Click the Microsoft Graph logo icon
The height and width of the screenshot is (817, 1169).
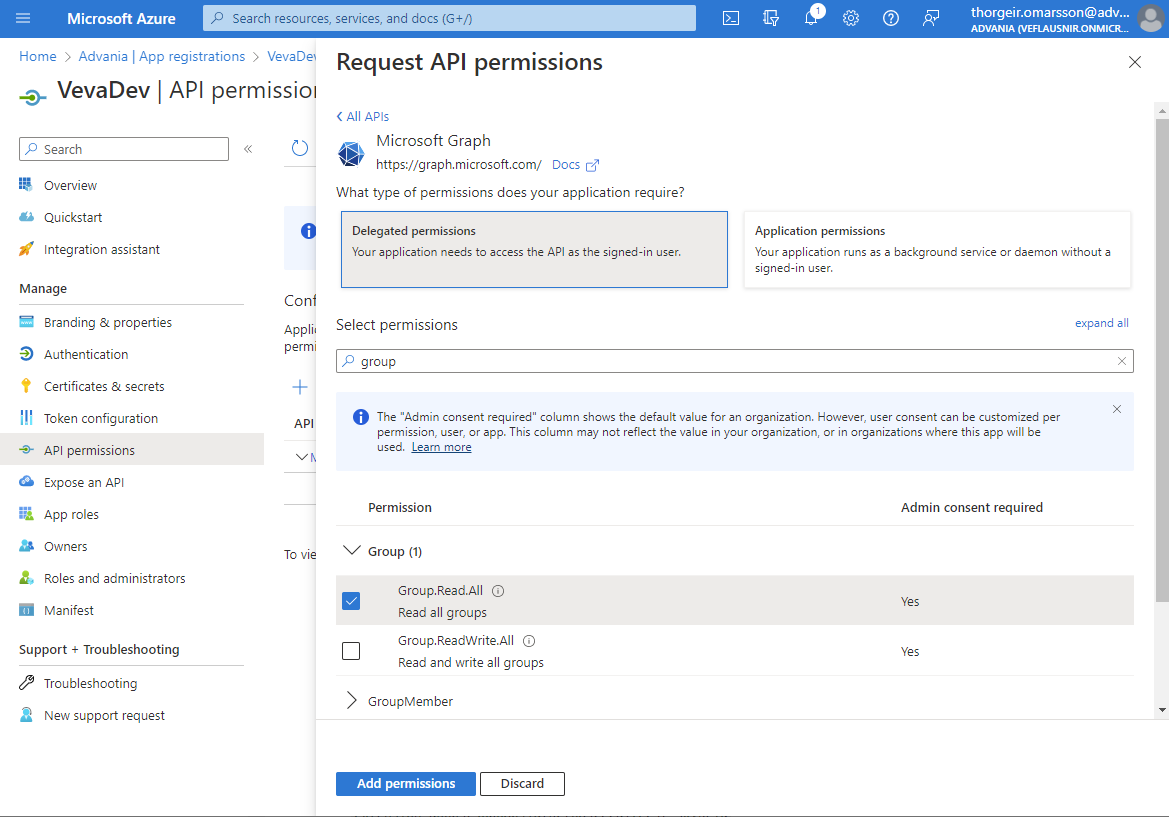351,153
